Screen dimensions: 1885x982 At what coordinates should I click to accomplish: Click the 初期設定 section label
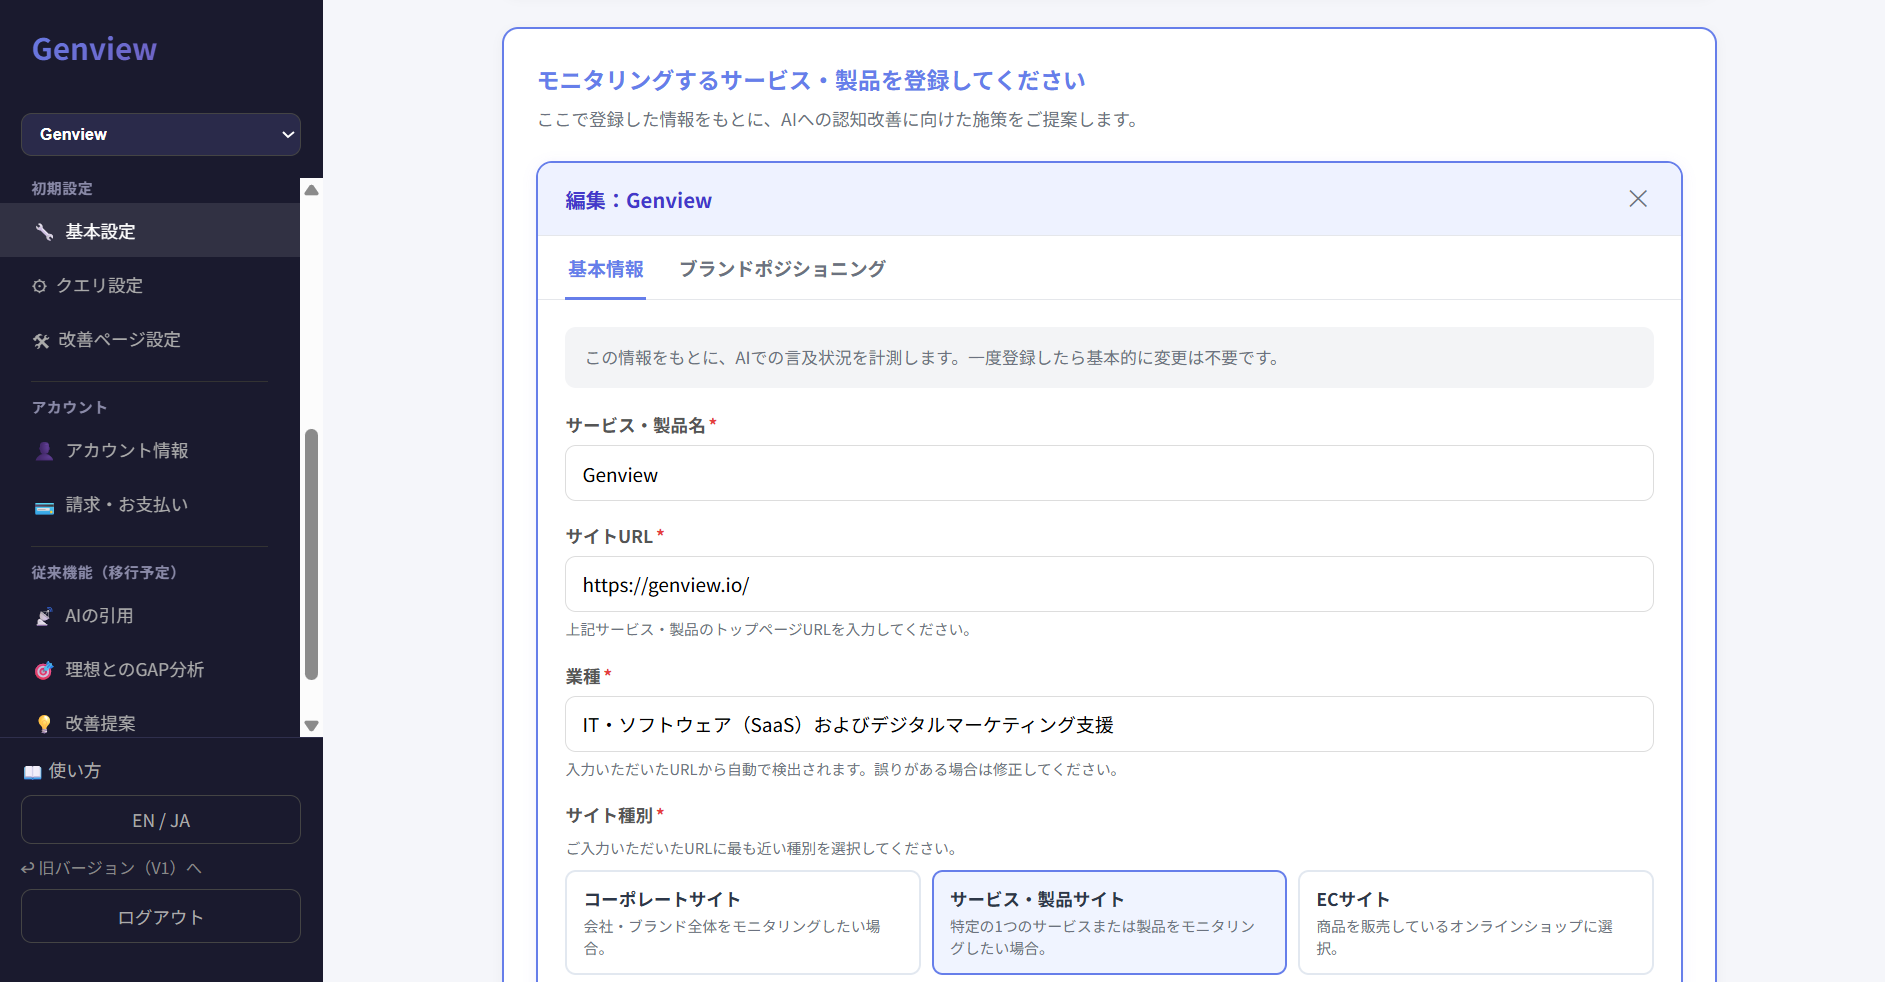pyautogui.click(x=62, y=188)
